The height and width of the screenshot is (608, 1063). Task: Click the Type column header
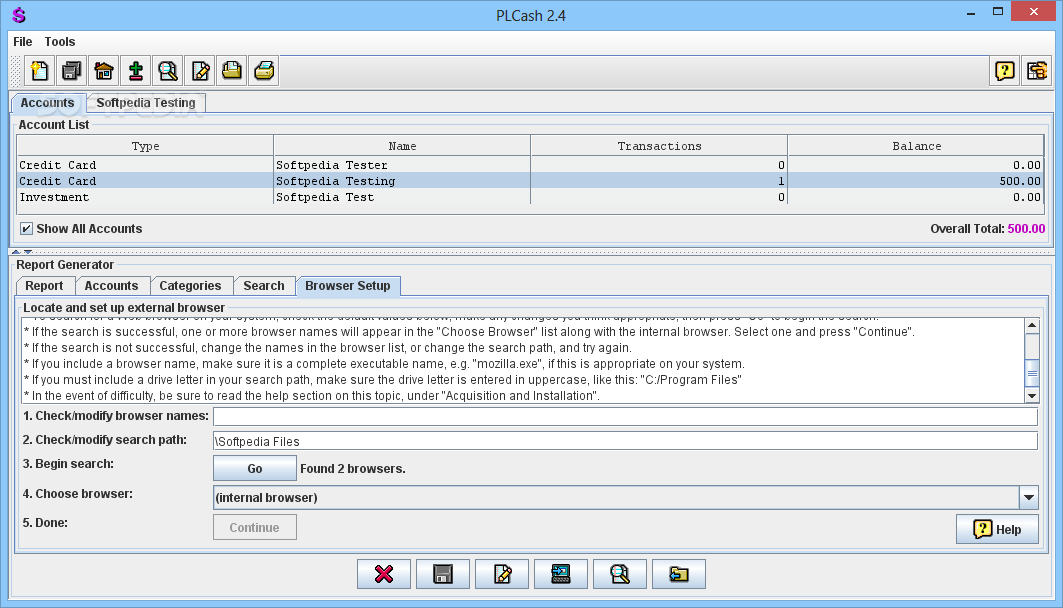coord(145,146)
